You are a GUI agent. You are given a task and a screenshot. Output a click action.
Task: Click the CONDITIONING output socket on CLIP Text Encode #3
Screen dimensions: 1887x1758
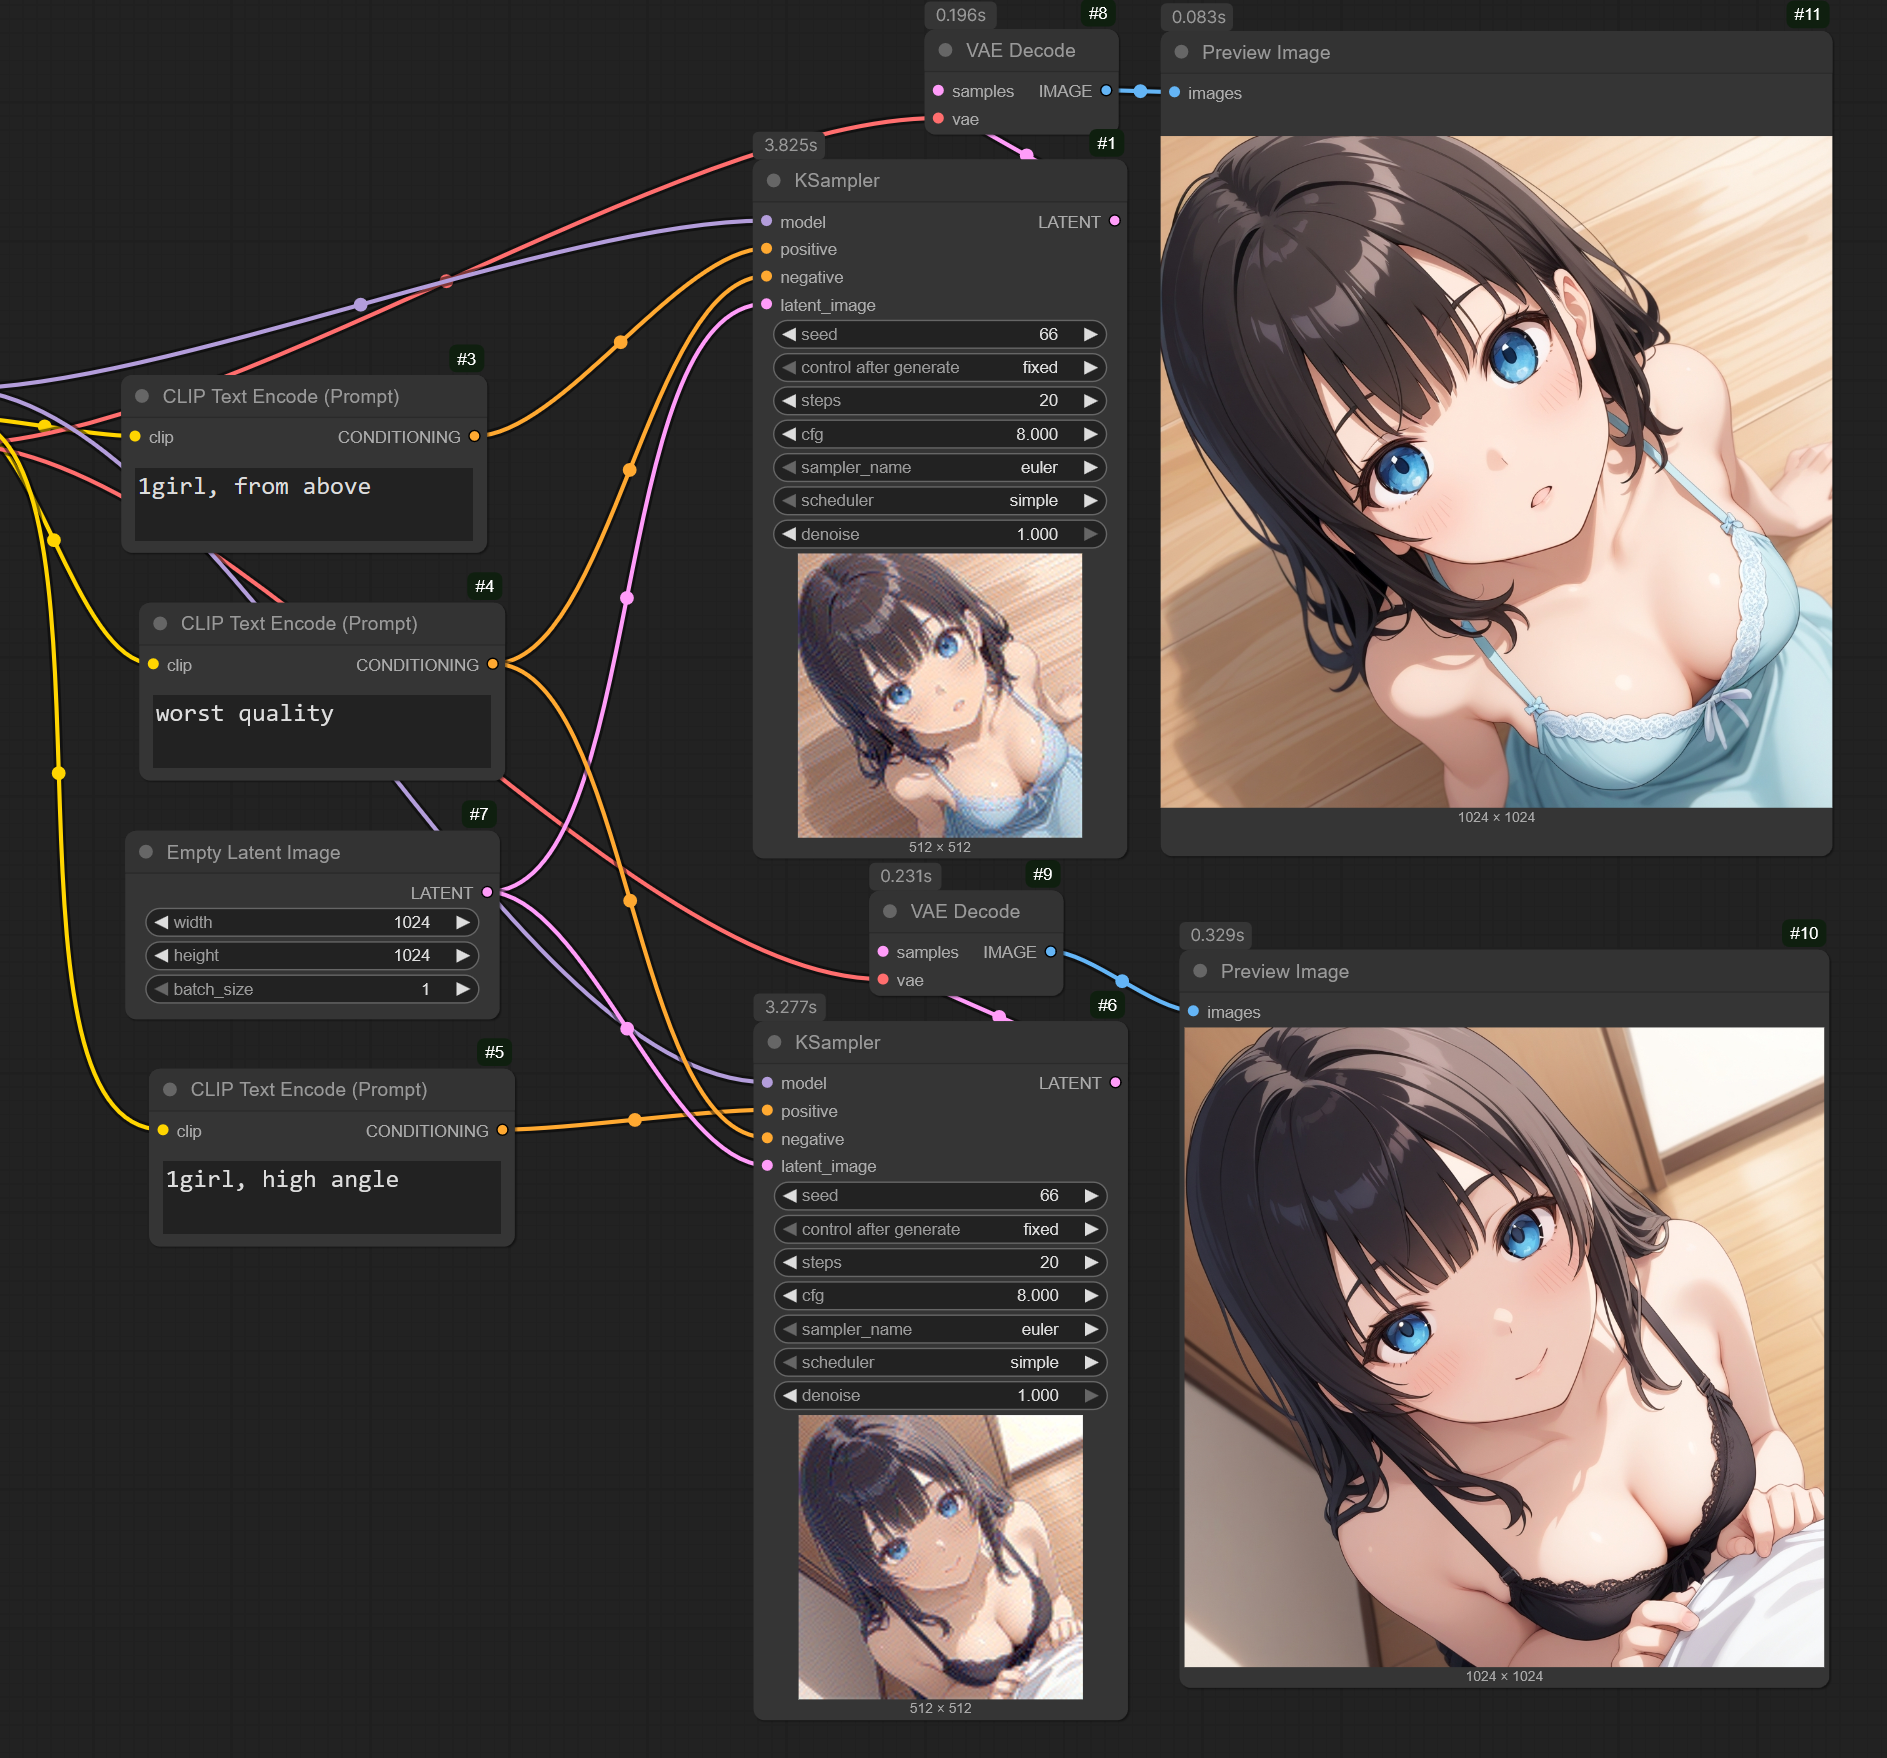(x=475, y=437)
